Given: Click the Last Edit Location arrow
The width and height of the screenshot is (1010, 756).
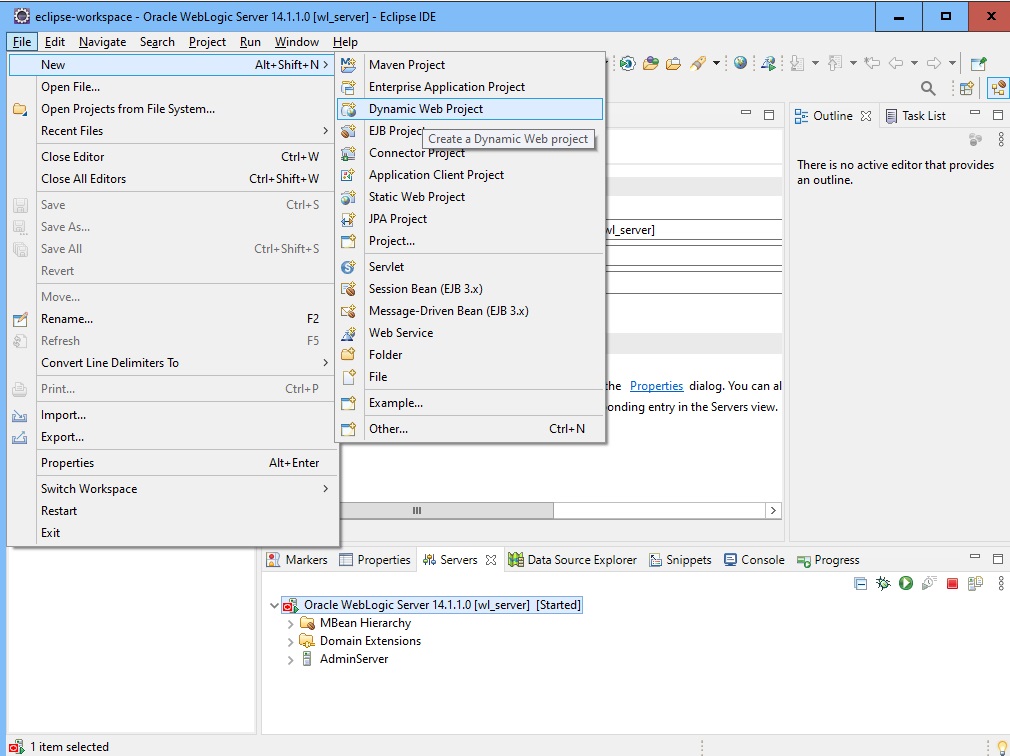Looking at the screenshot, I should 872,63.
